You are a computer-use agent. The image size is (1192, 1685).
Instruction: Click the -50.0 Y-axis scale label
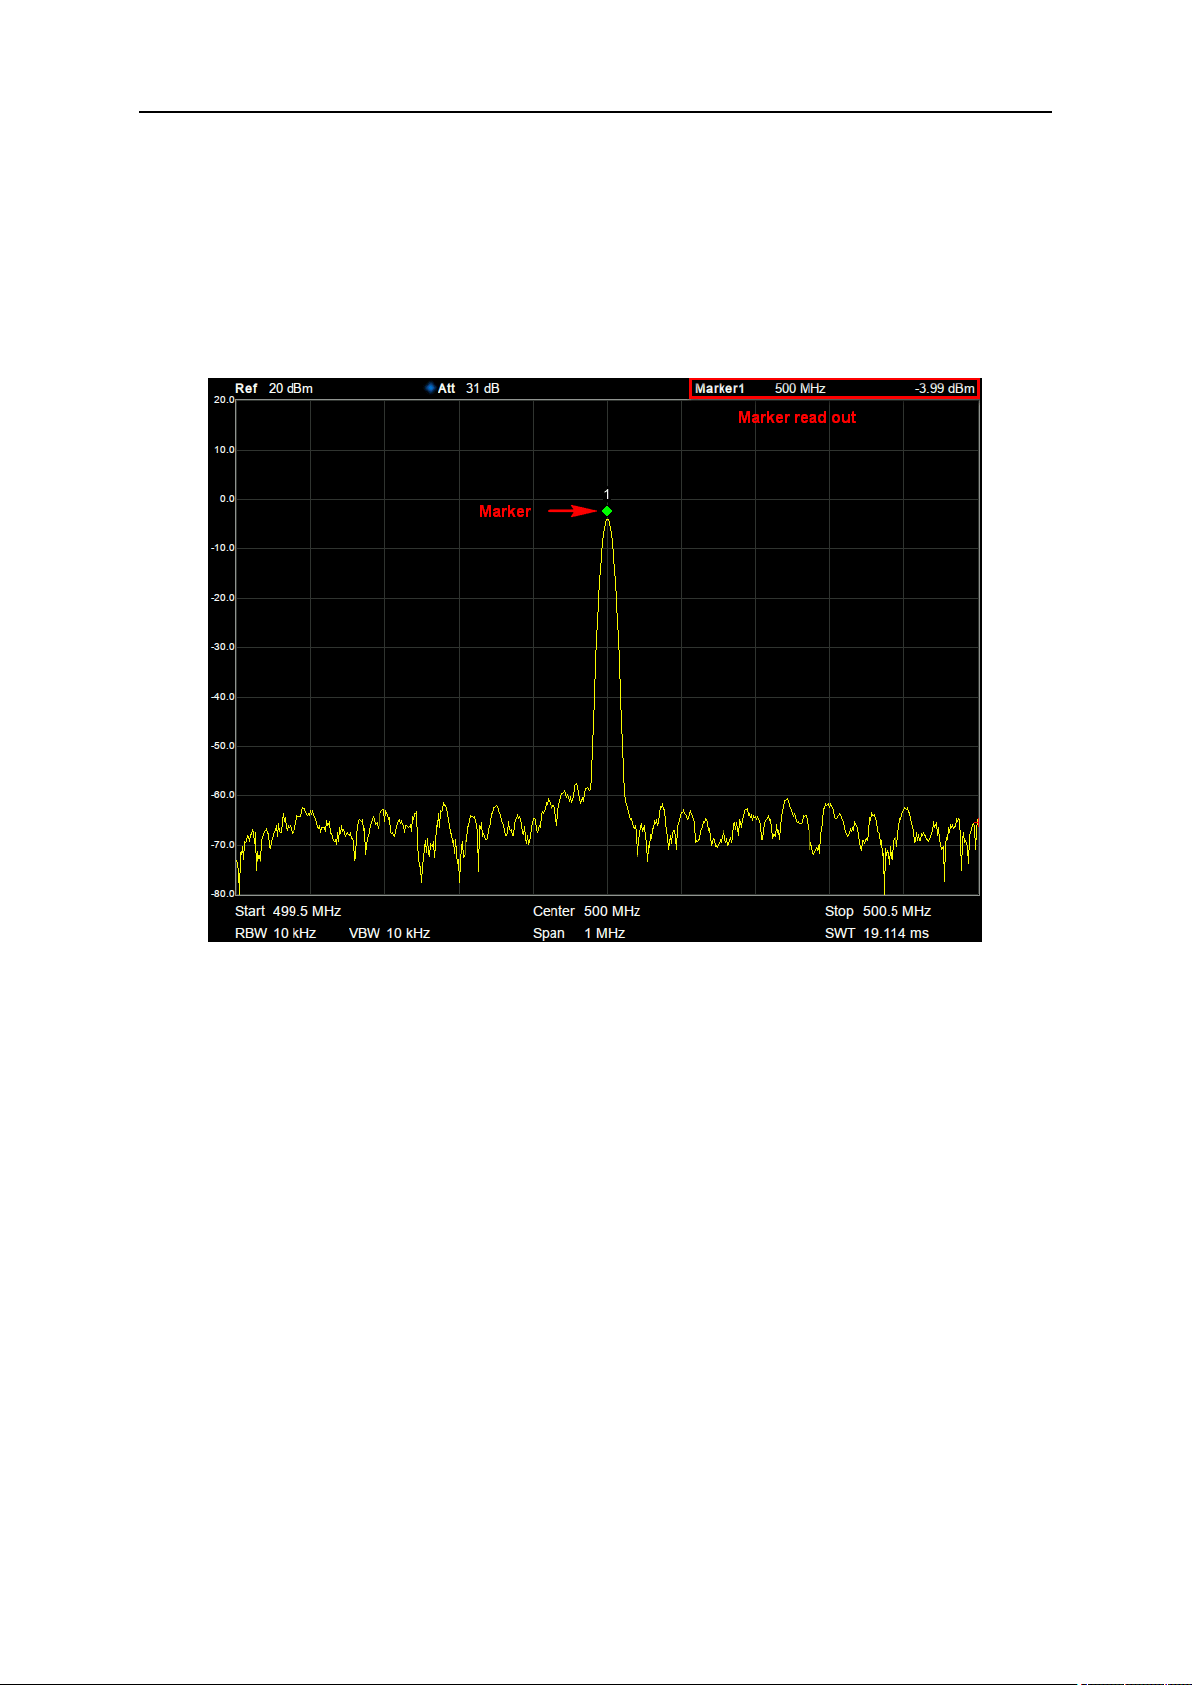[x=222, y=746]
